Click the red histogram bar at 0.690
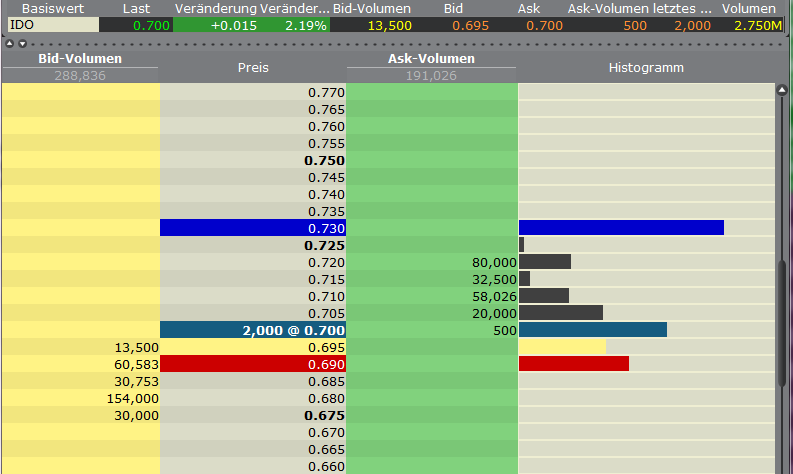 [574, 364]
